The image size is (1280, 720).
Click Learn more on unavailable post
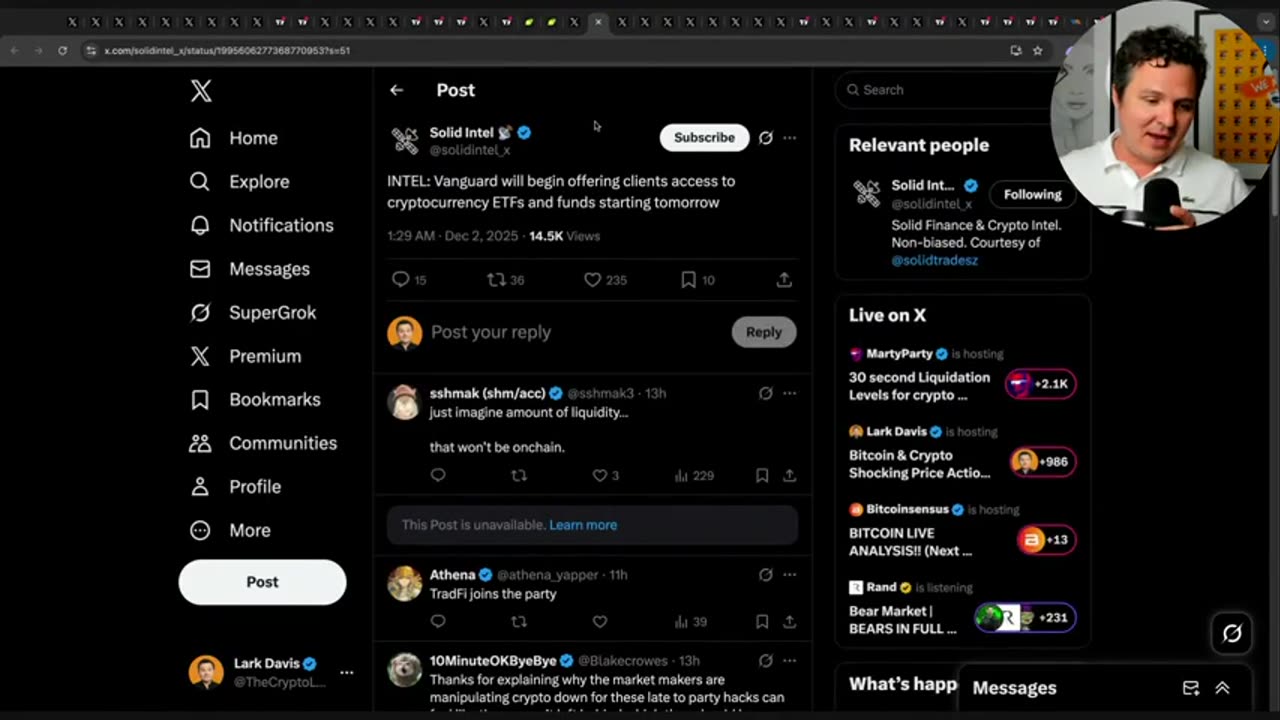tap(583, 525)
